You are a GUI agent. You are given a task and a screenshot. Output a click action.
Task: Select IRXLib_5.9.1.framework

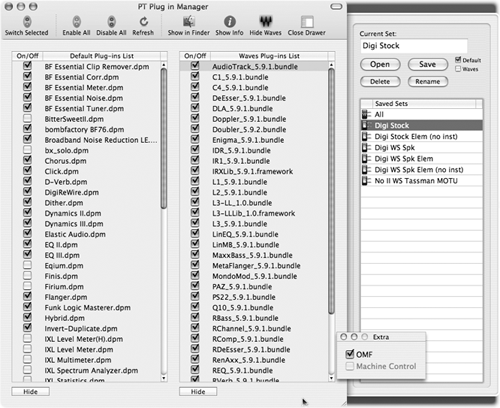point(253,172)
